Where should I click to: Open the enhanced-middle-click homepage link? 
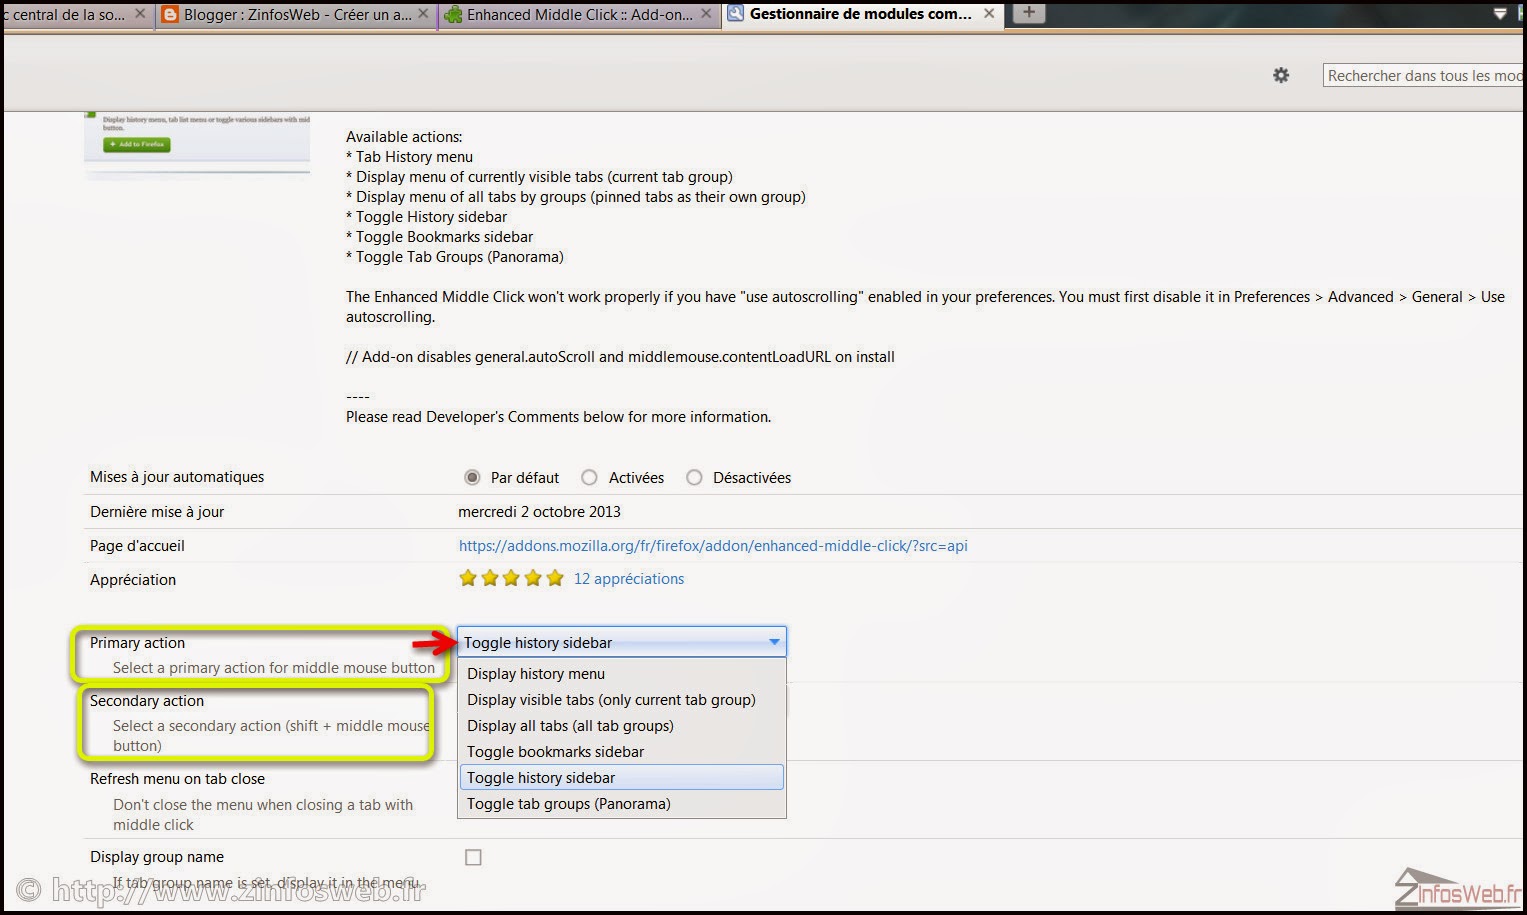[713, 546]
